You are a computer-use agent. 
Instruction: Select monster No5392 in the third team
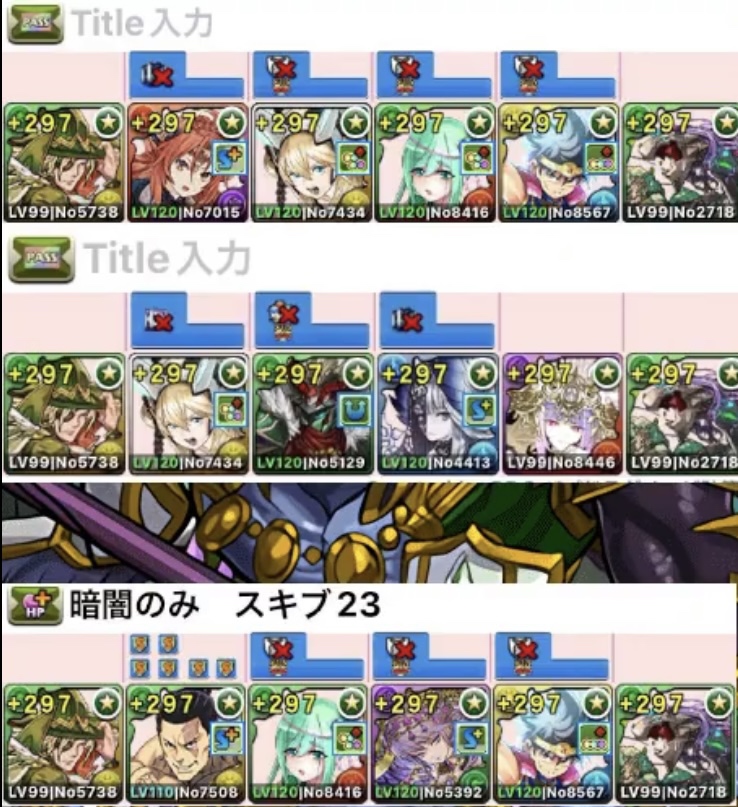(x=430, y=743)
